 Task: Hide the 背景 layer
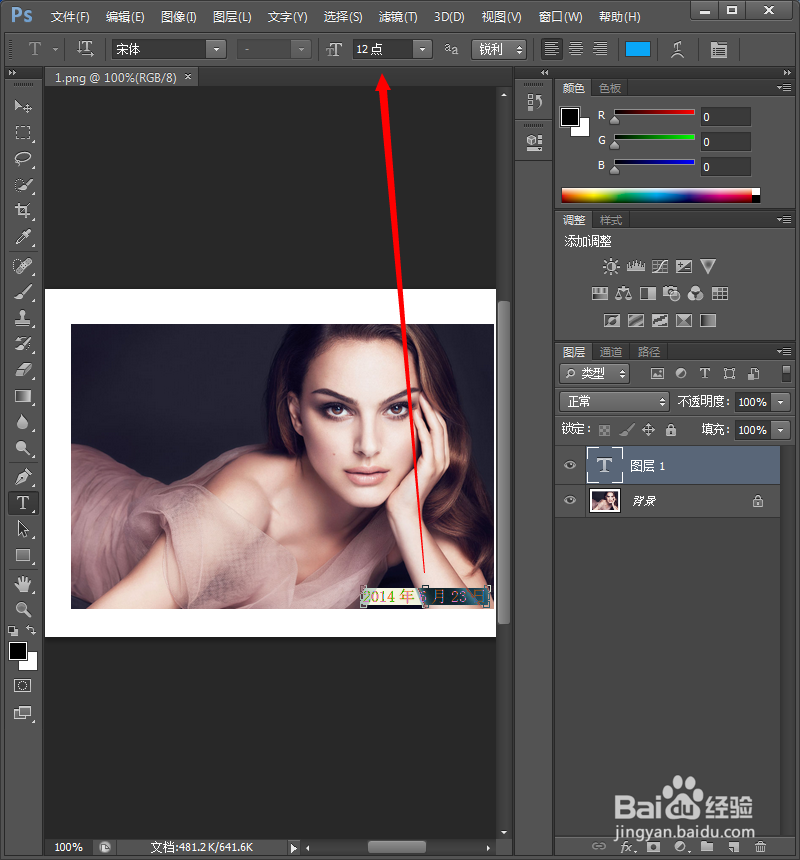[x=570, y=500]
